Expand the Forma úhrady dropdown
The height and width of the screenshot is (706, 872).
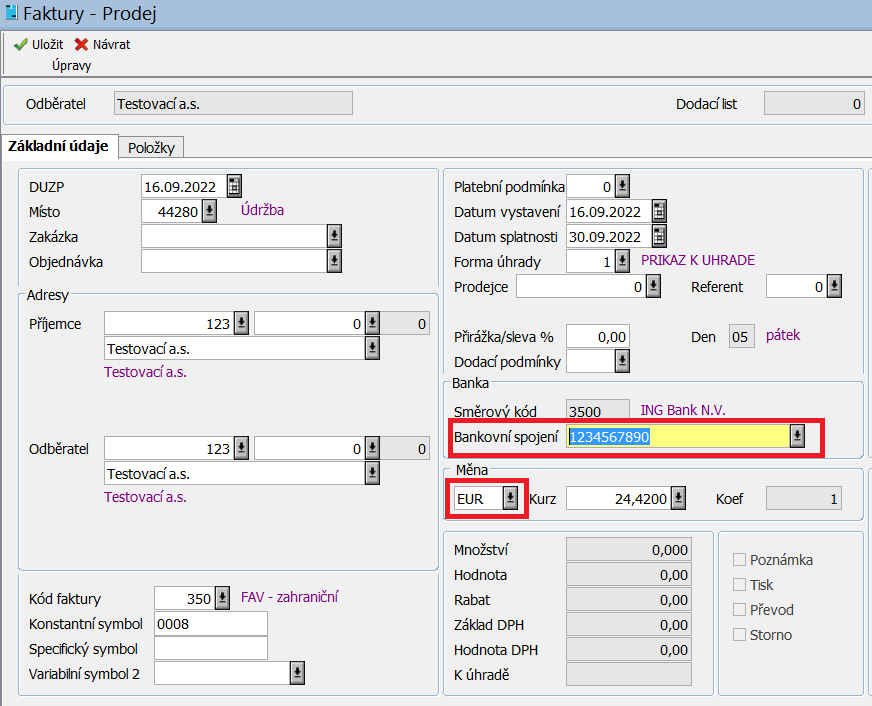click(x=622, y=261)
